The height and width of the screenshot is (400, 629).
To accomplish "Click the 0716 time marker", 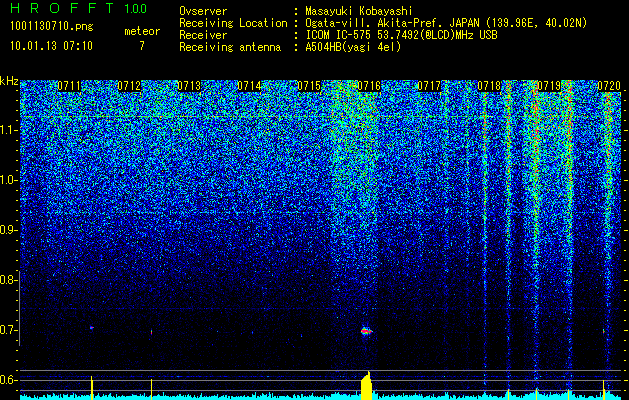I will pos(369,86).
